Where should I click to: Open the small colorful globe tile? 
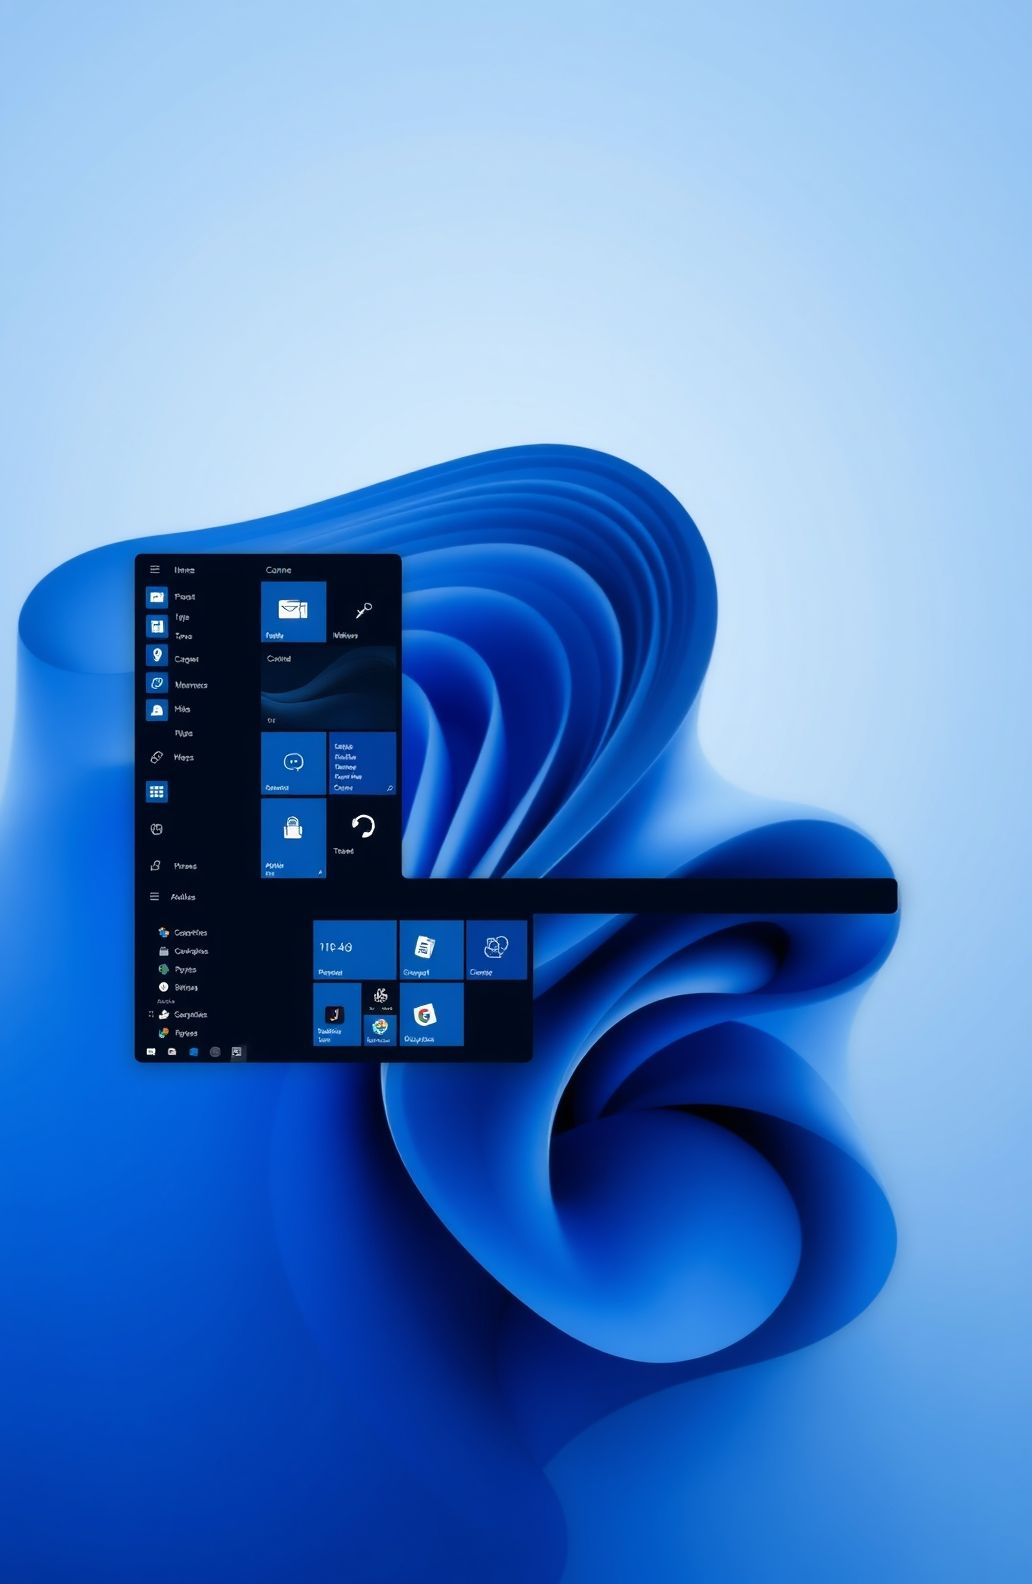(379, 1030)
